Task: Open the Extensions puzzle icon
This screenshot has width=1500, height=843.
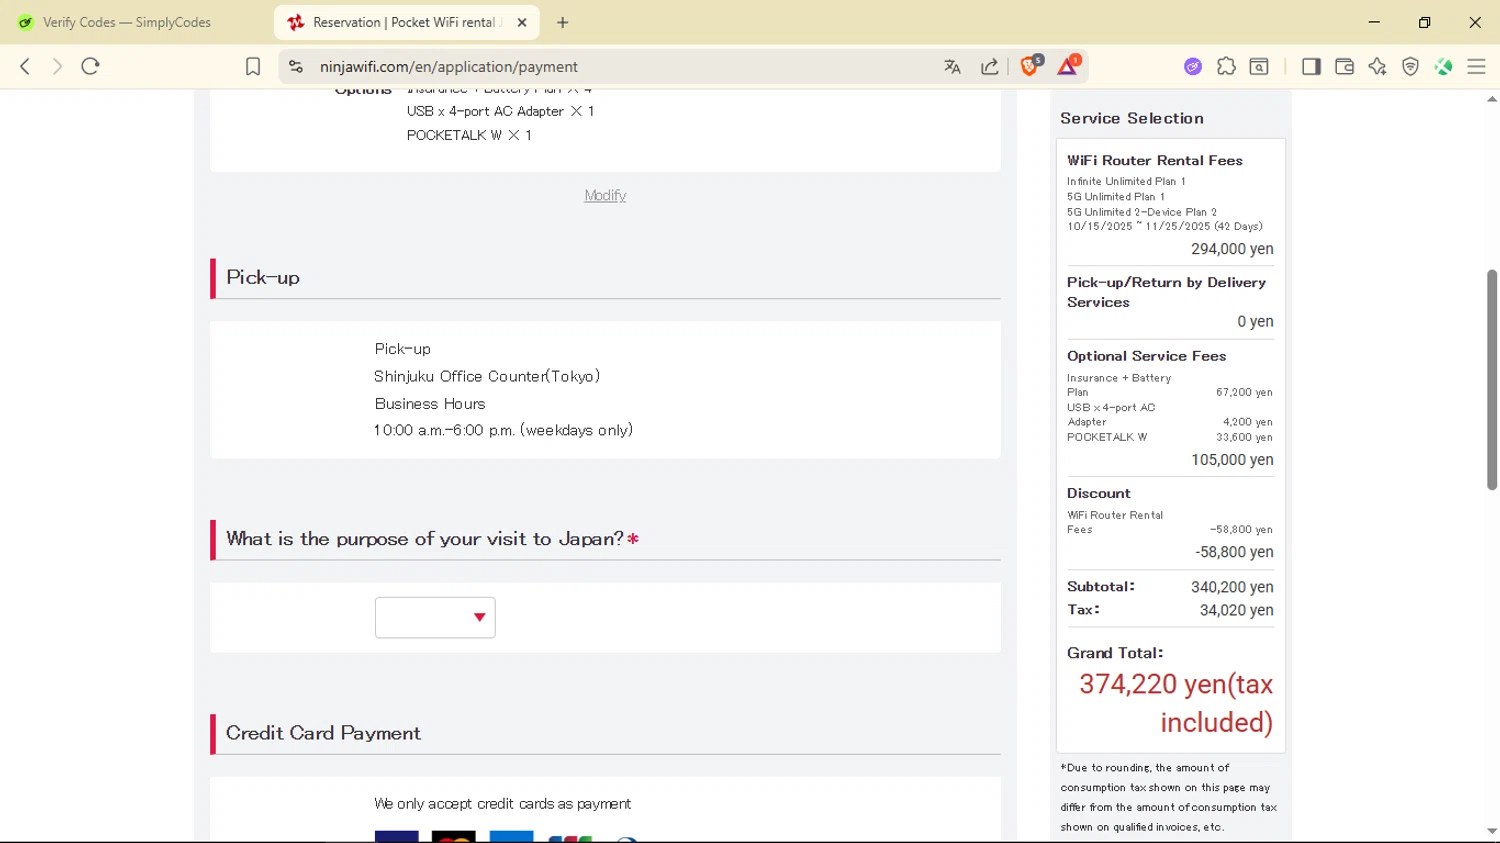Action: click(x=1226, y=67)
